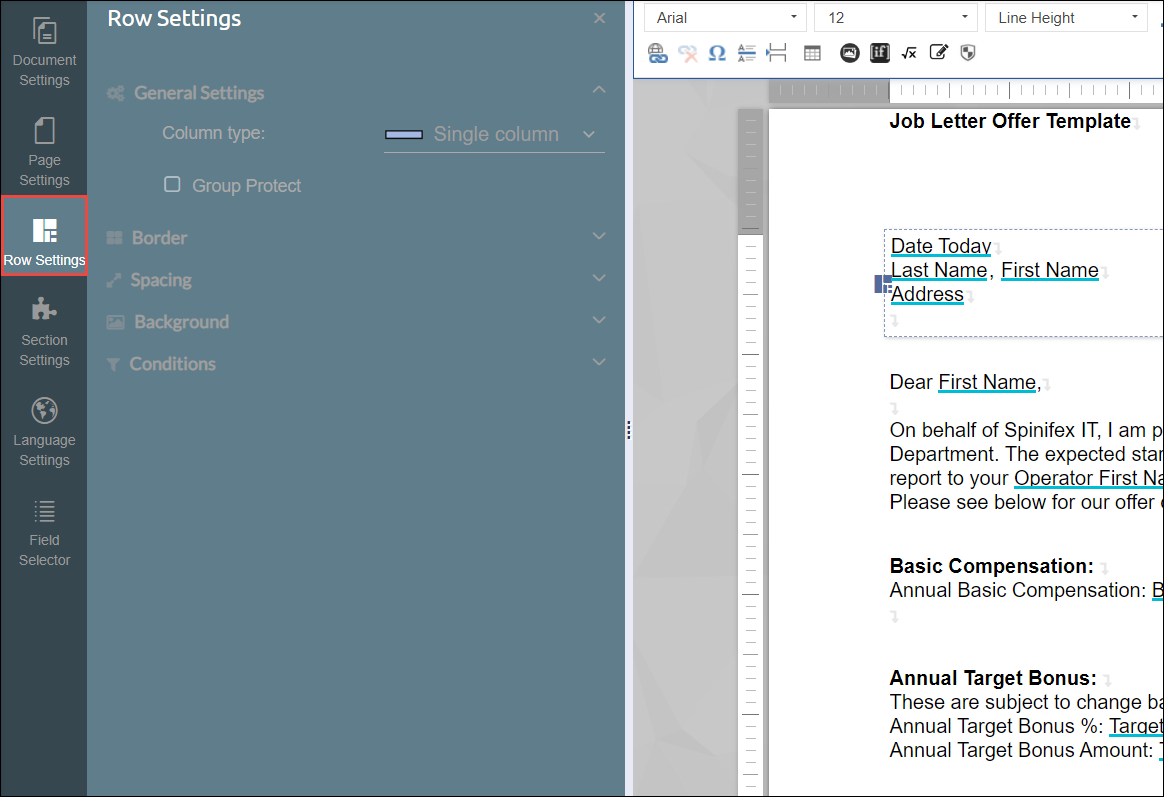The height and width of the screenshot is (797, 1164).
Task: Enable the Group Protect checkbox
Action: click(x=172, y=185)
